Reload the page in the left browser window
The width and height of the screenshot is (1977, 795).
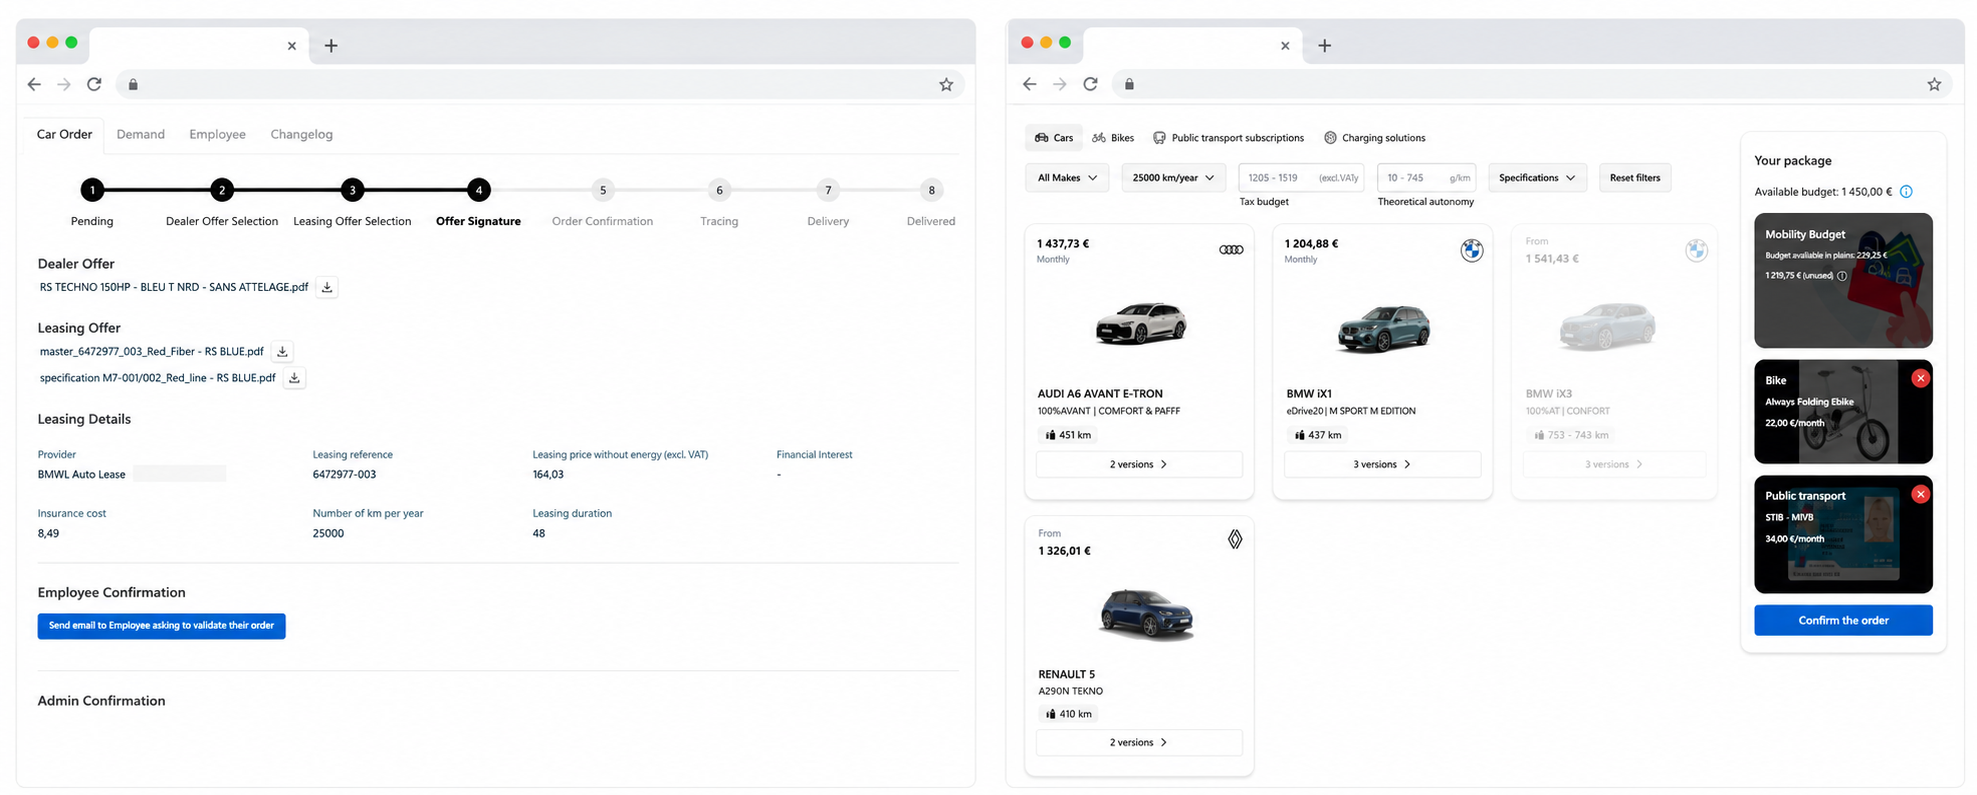tap(94, 84)
